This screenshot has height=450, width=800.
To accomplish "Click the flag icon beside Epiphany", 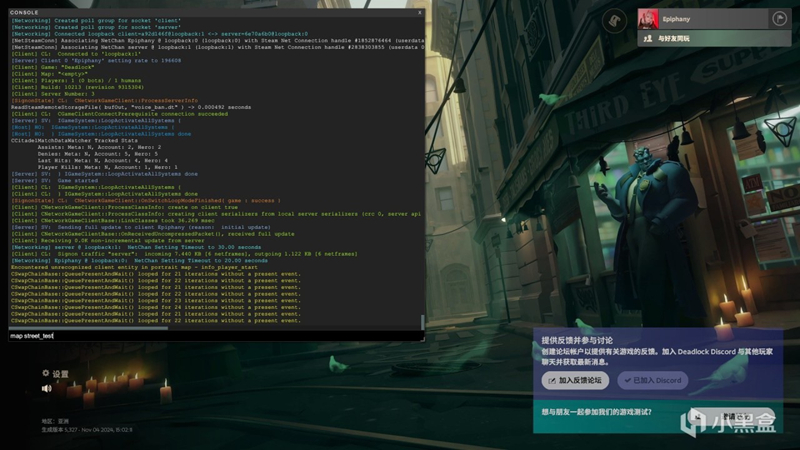I will 779,19.
